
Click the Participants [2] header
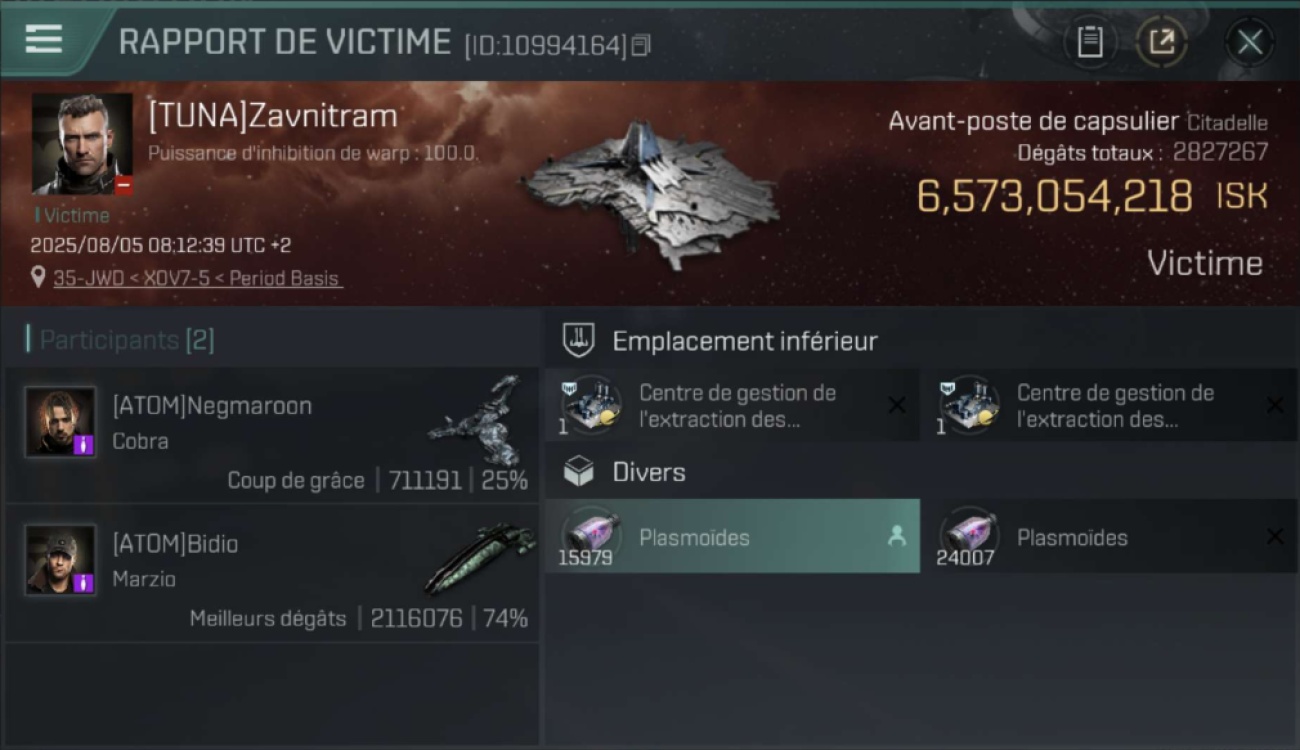click(126, 340)
